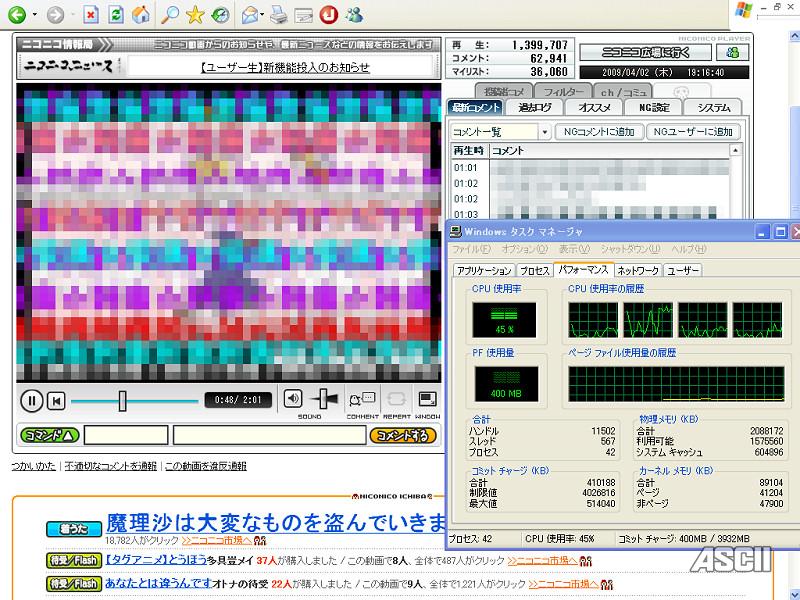Click the ニコニコ広場に行く button

click(x=645, y=52)
